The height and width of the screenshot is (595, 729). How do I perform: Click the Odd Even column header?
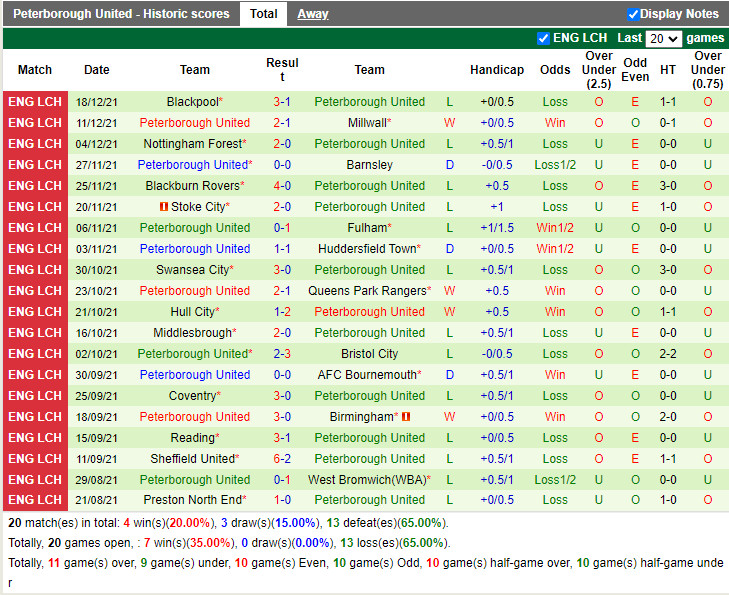point(635,70)
